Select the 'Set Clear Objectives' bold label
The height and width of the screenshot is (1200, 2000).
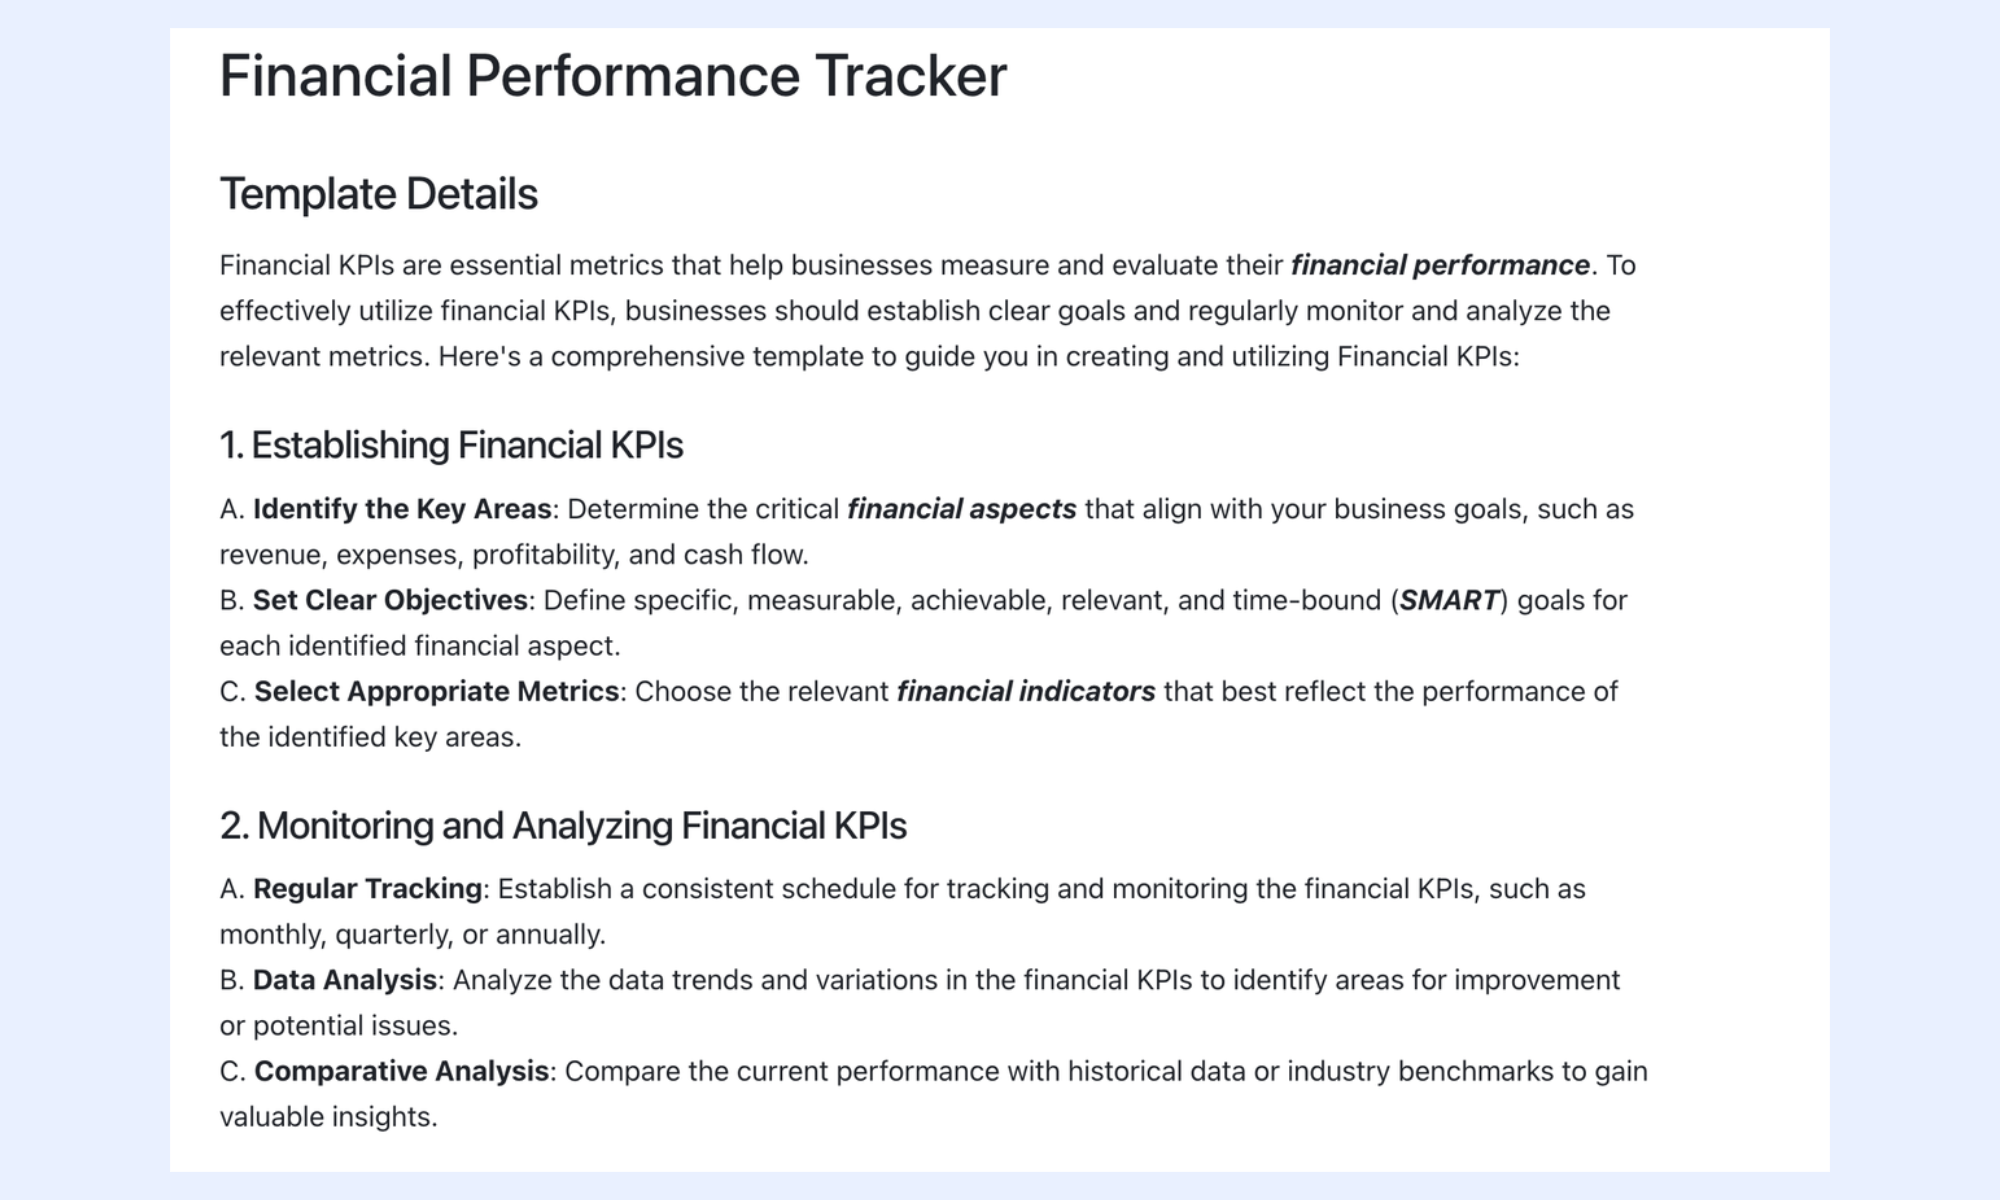[x=390, y=600]
